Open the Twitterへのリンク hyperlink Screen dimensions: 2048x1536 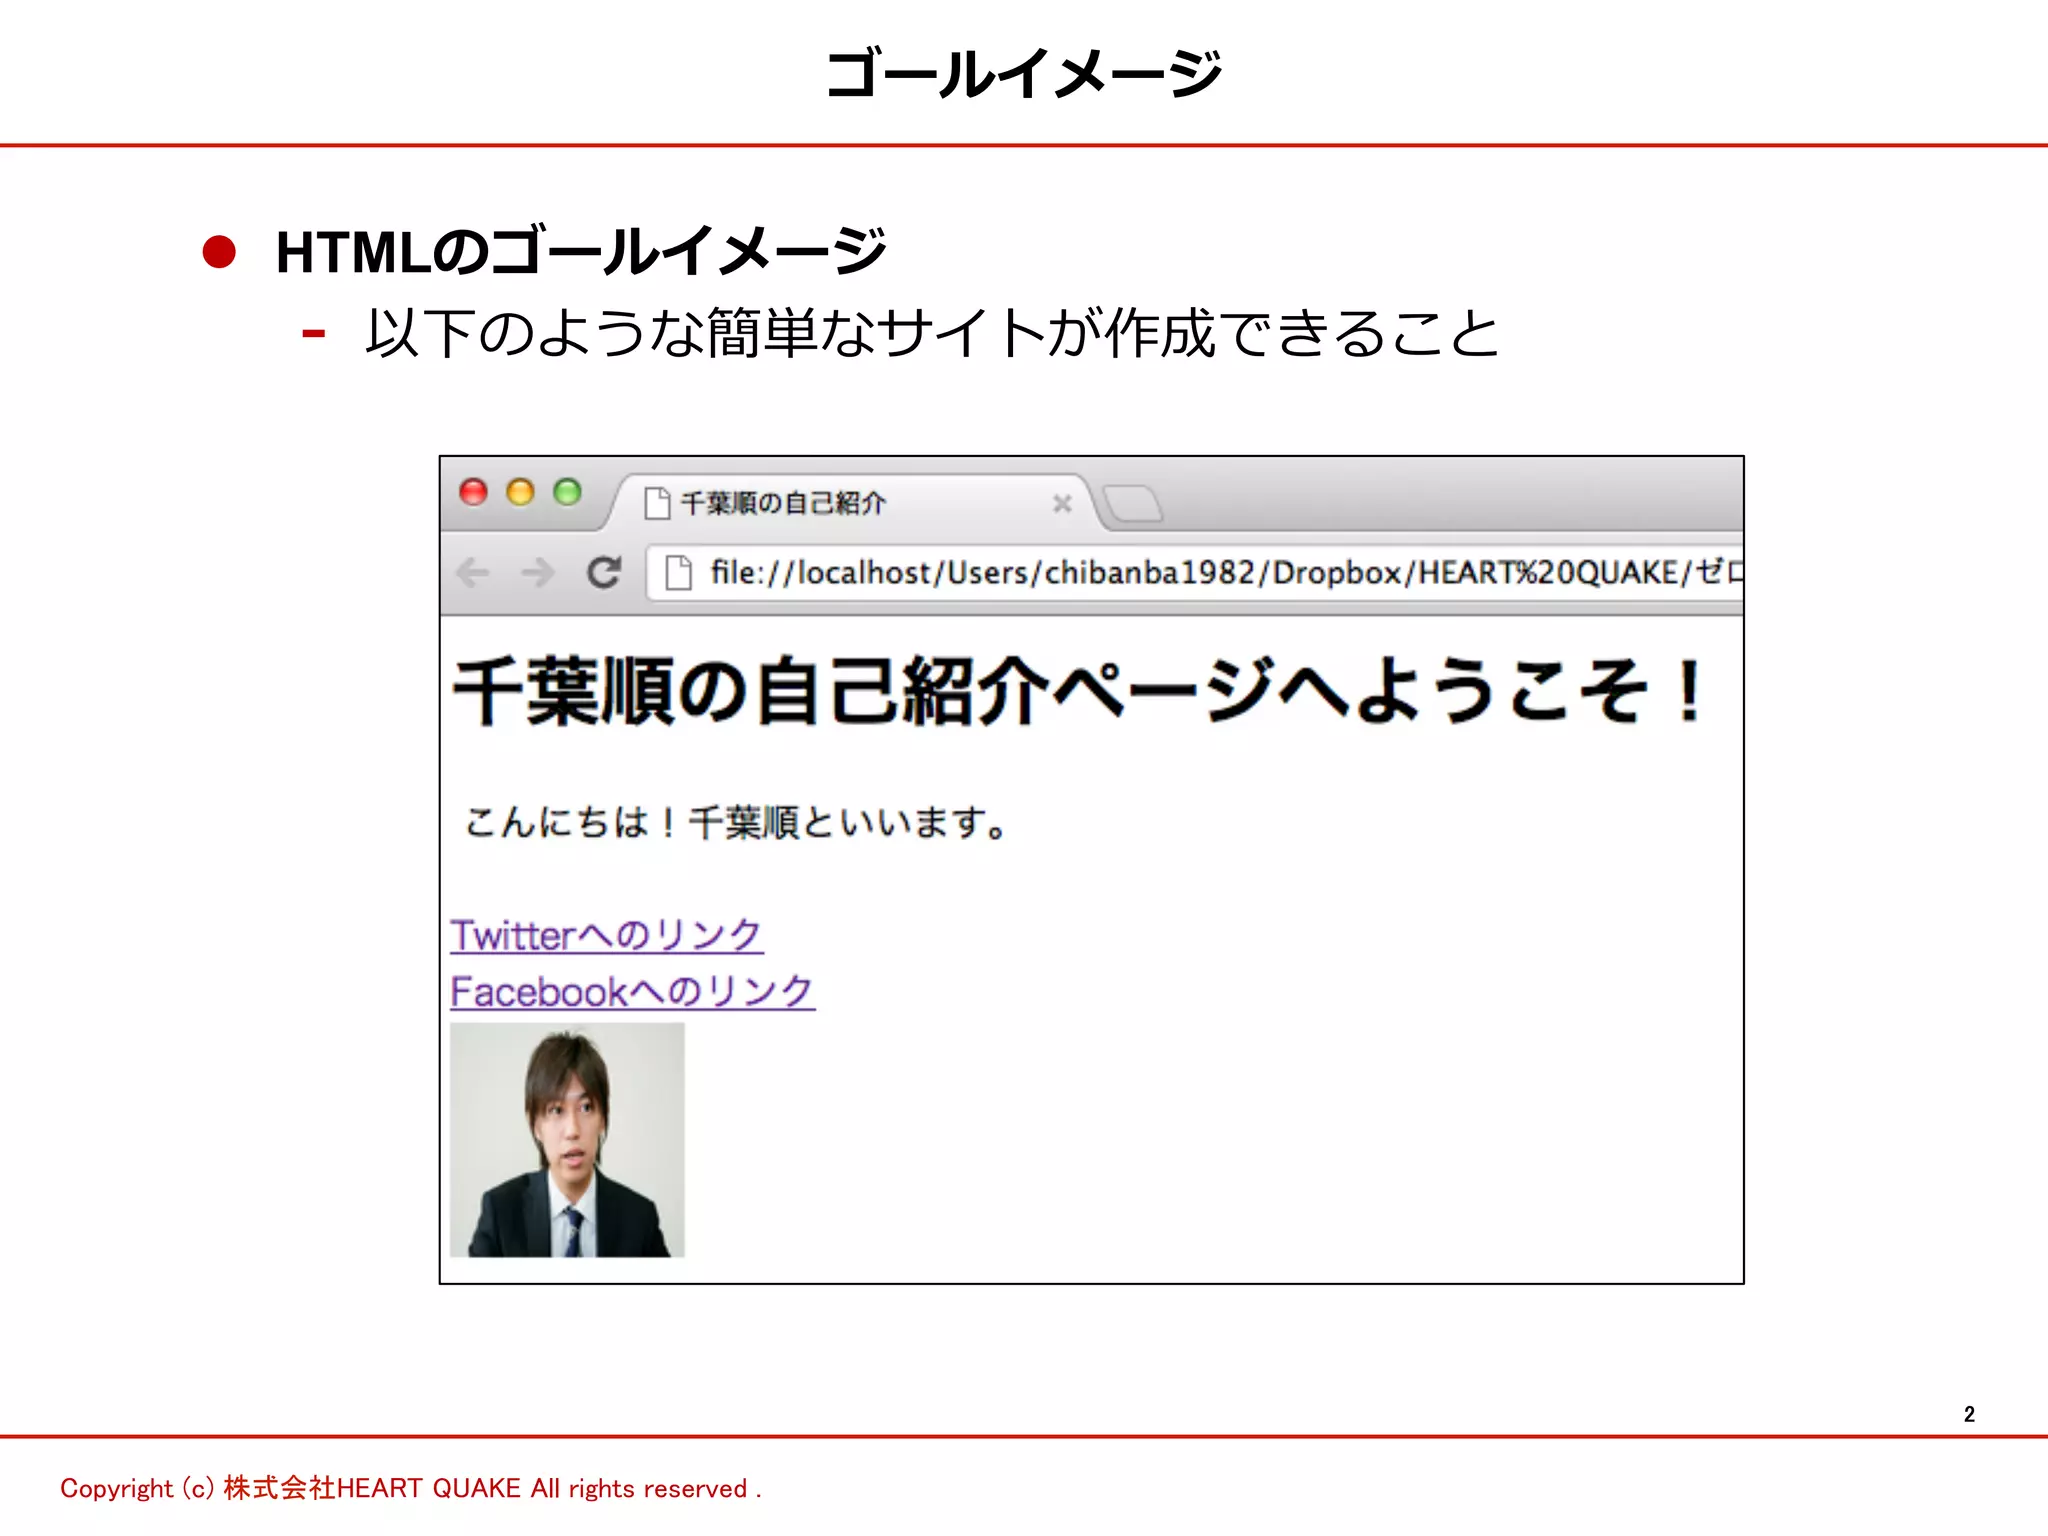click(x=606, y=936)
